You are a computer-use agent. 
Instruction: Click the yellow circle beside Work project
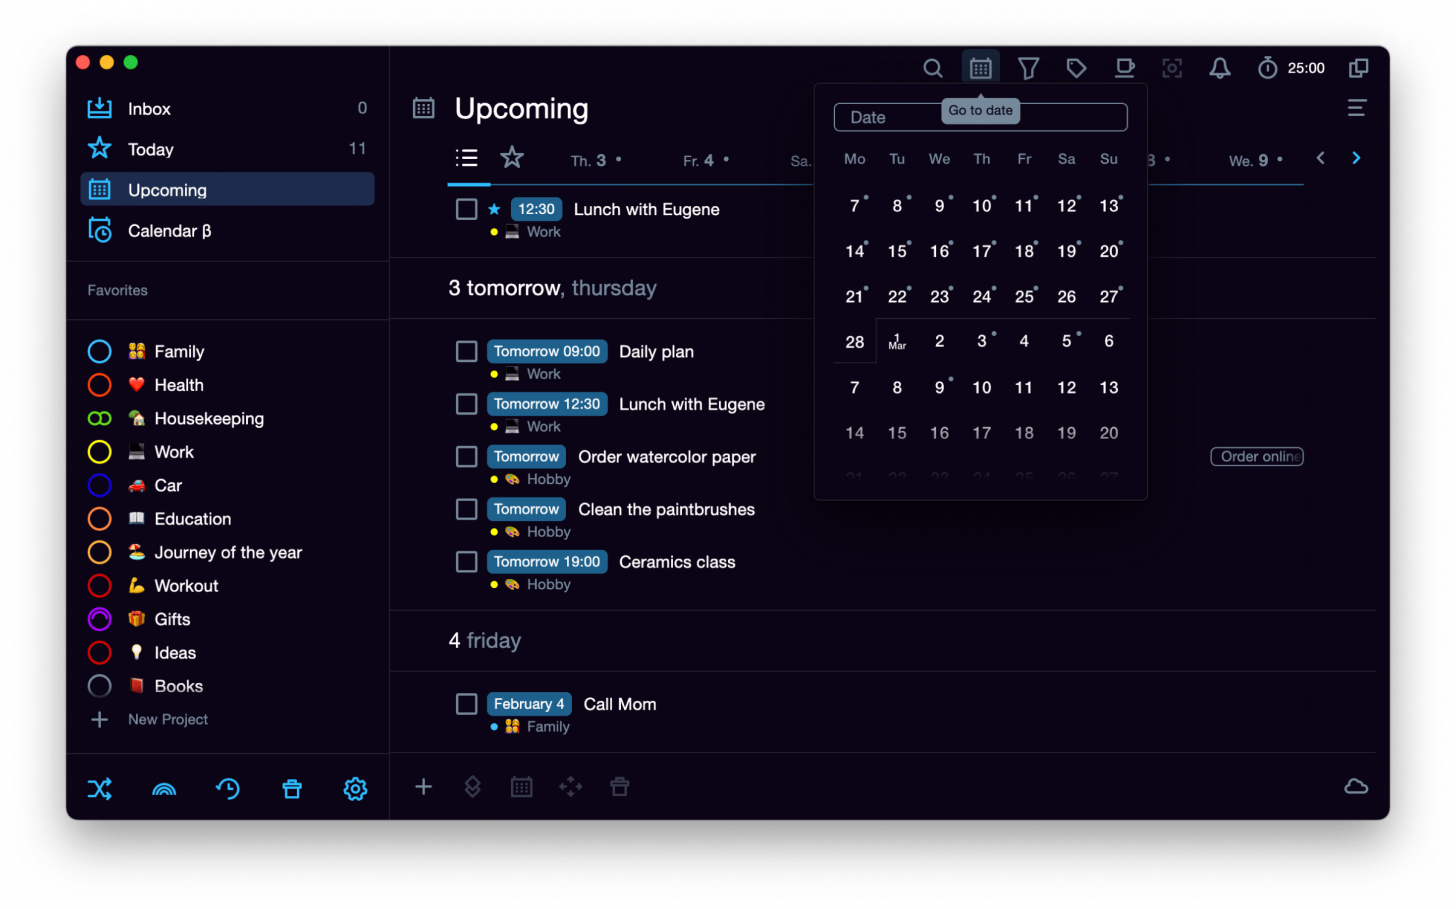pyautogui.click(x=99, y=452)
